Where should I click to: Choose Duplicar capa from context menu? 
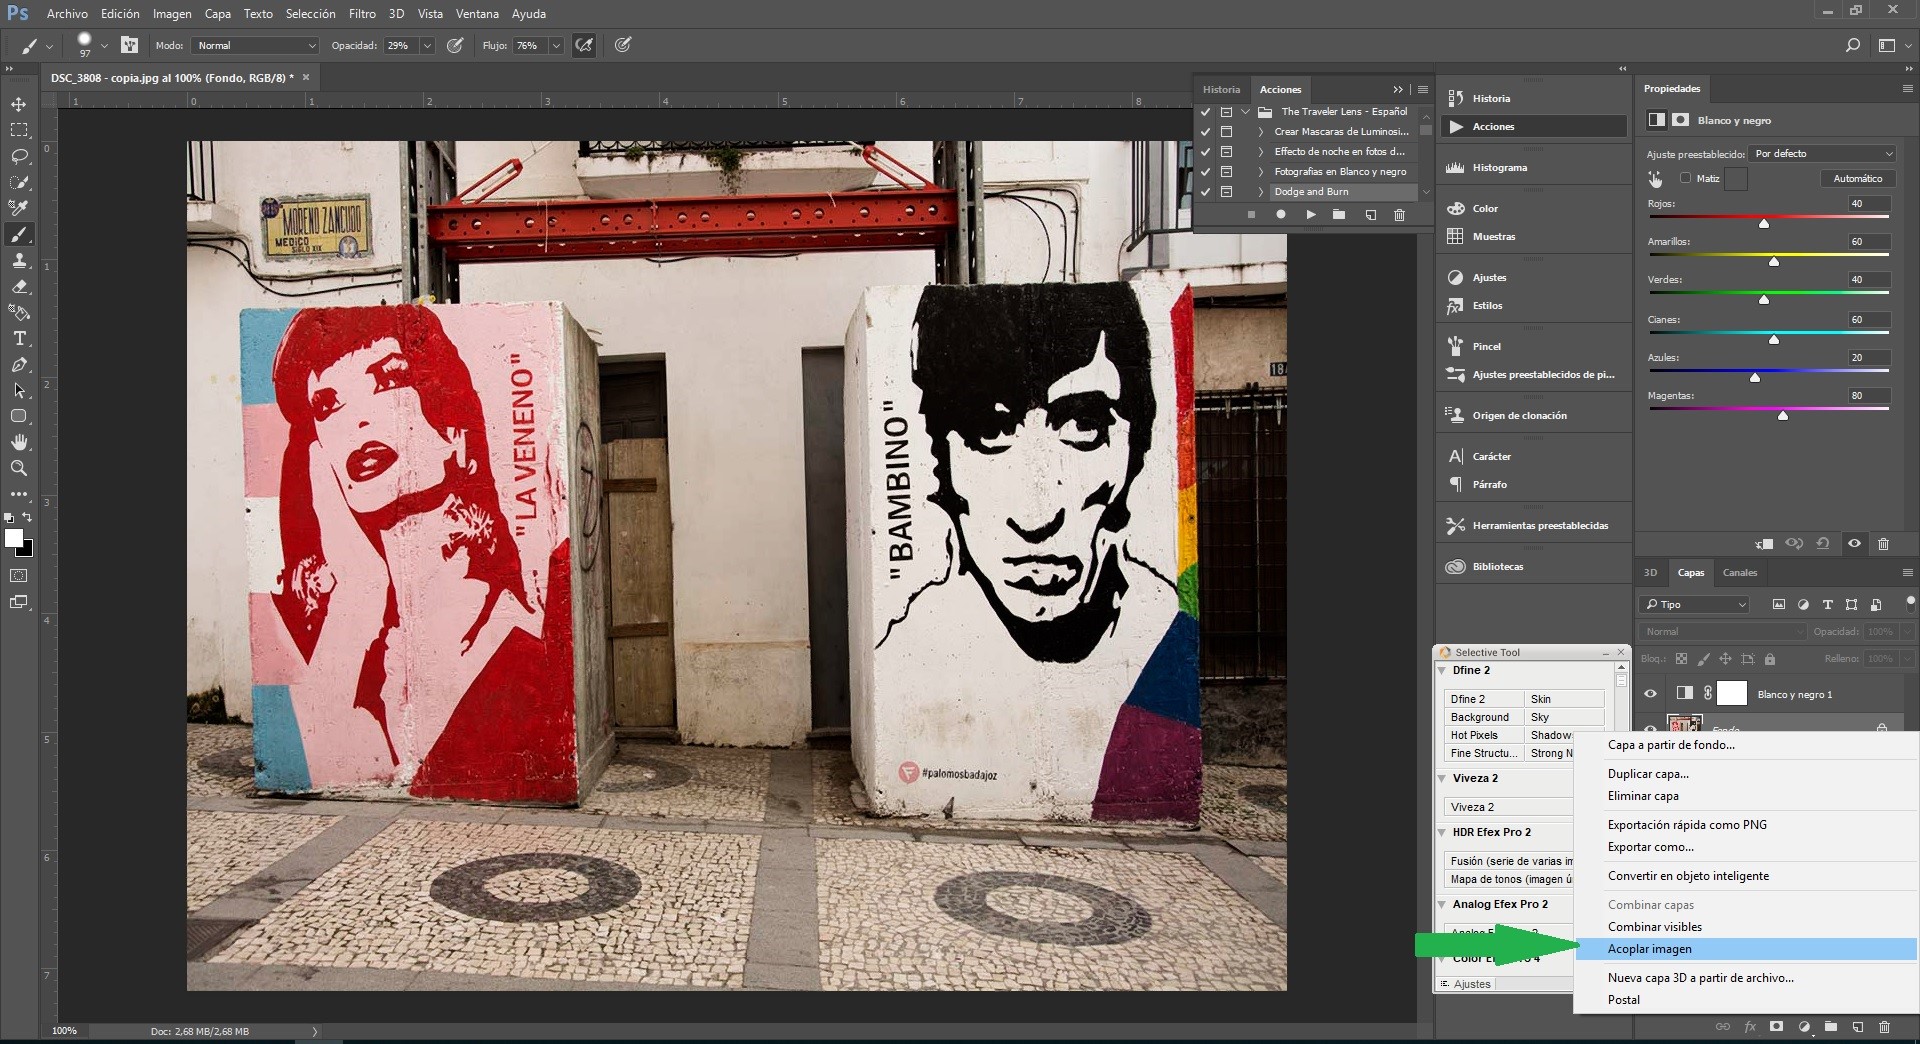(1746, 774)
